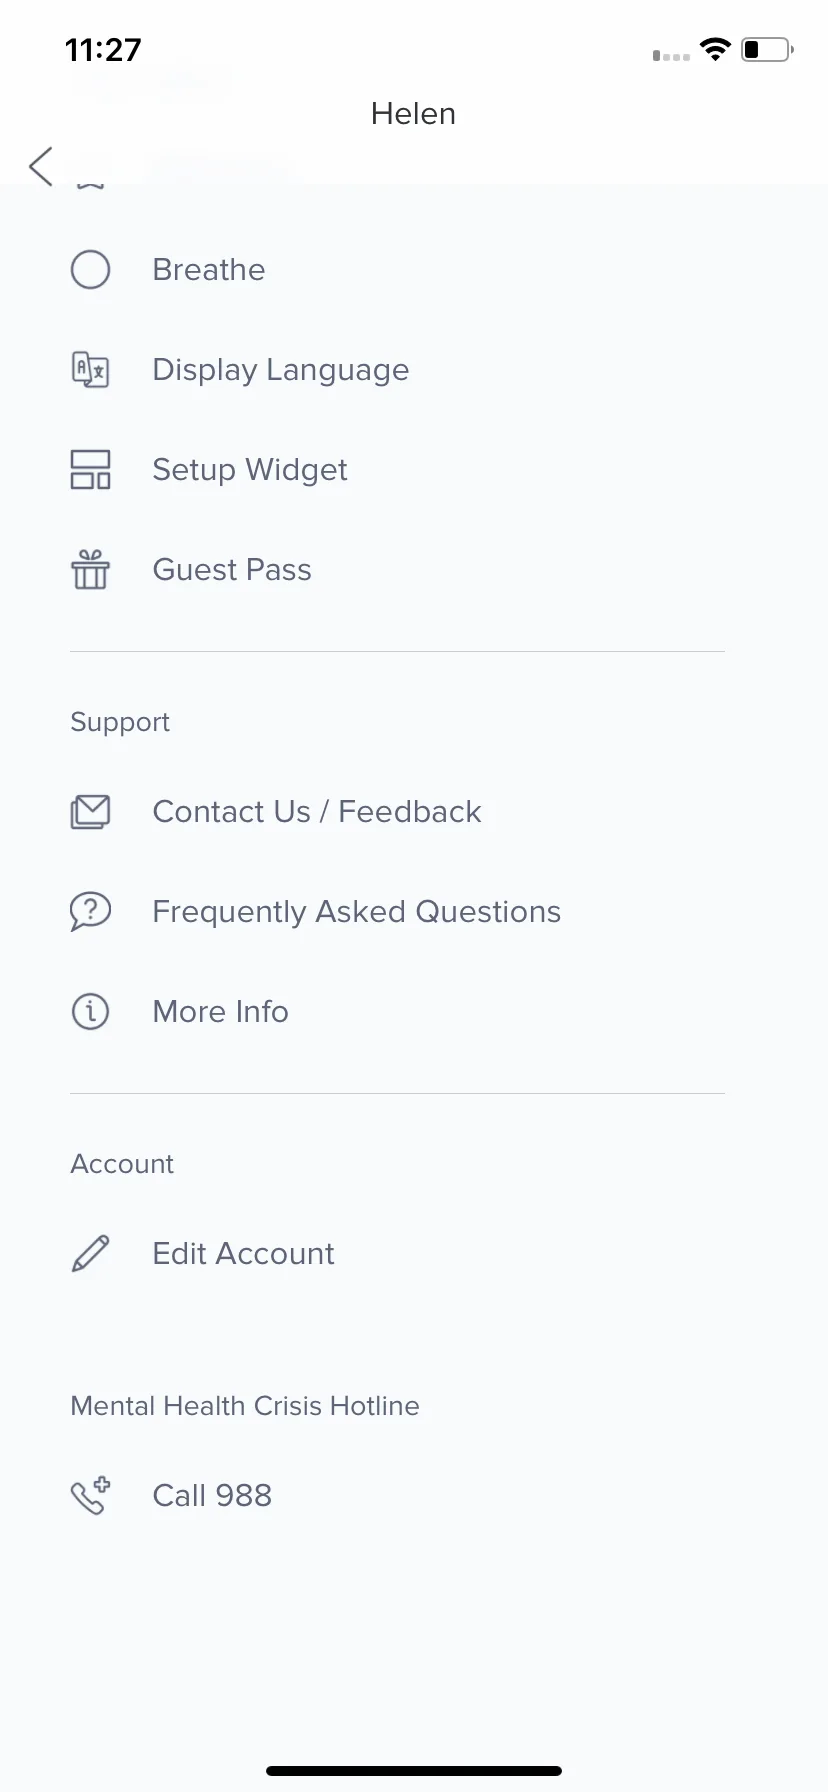Tap the More Info circle icon

[90, 1011]
